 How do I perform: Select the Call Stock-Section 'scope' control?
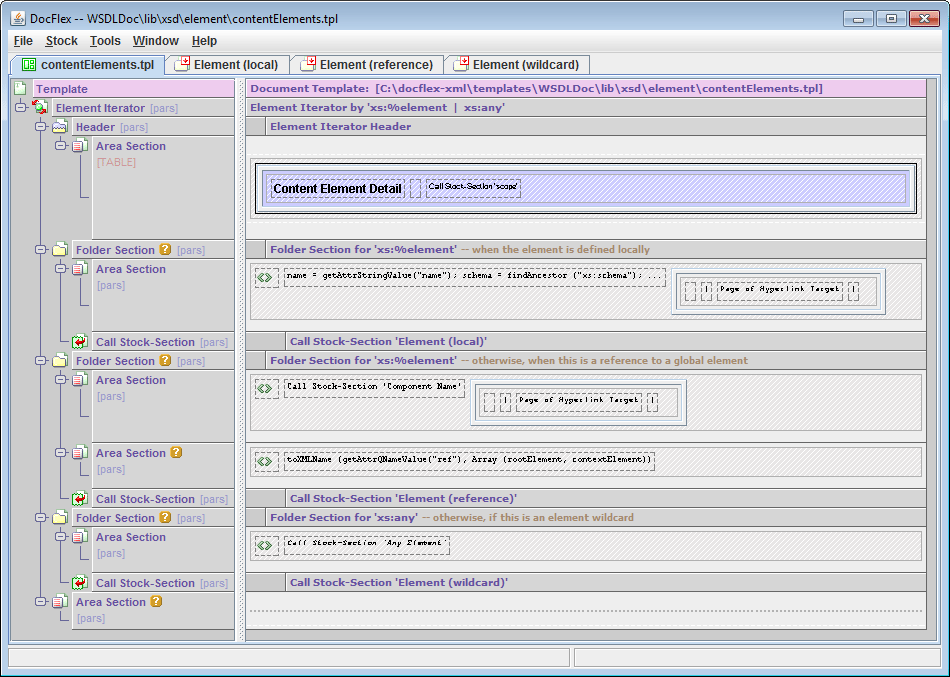tap(473, 188)
